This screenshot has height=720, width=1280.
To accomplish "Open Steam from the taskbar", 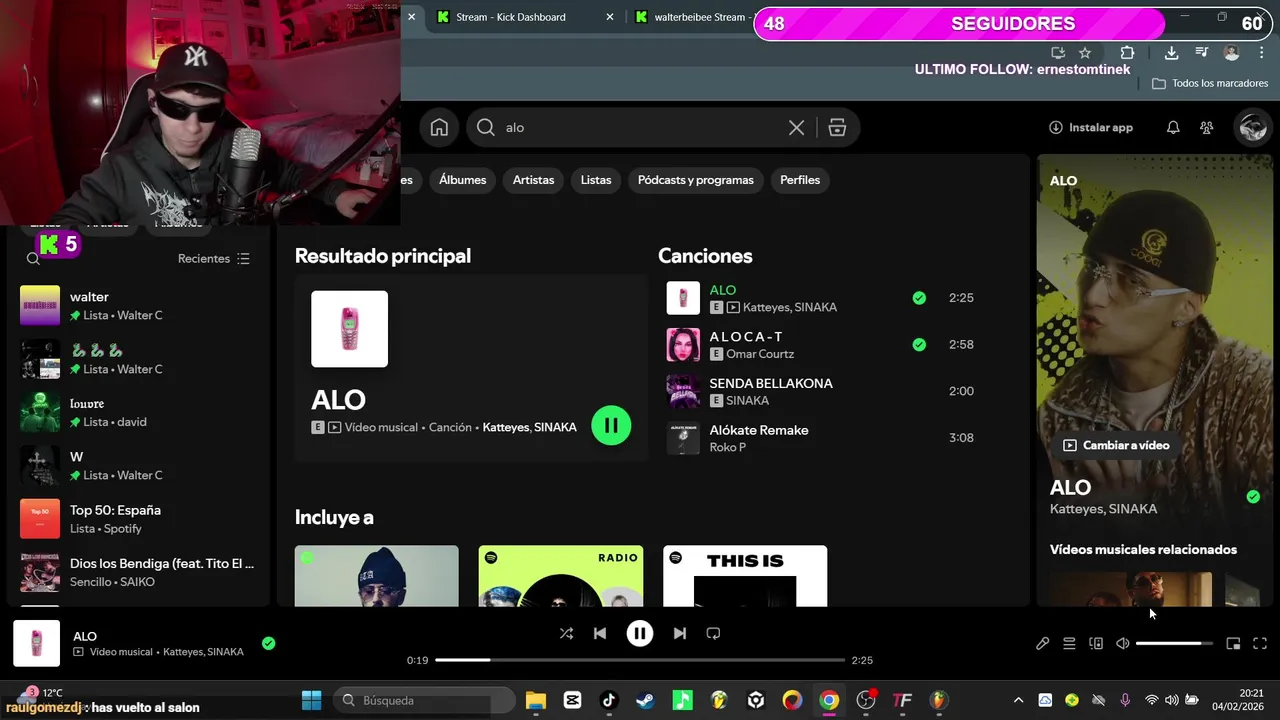I will click(x=646, y=700).
